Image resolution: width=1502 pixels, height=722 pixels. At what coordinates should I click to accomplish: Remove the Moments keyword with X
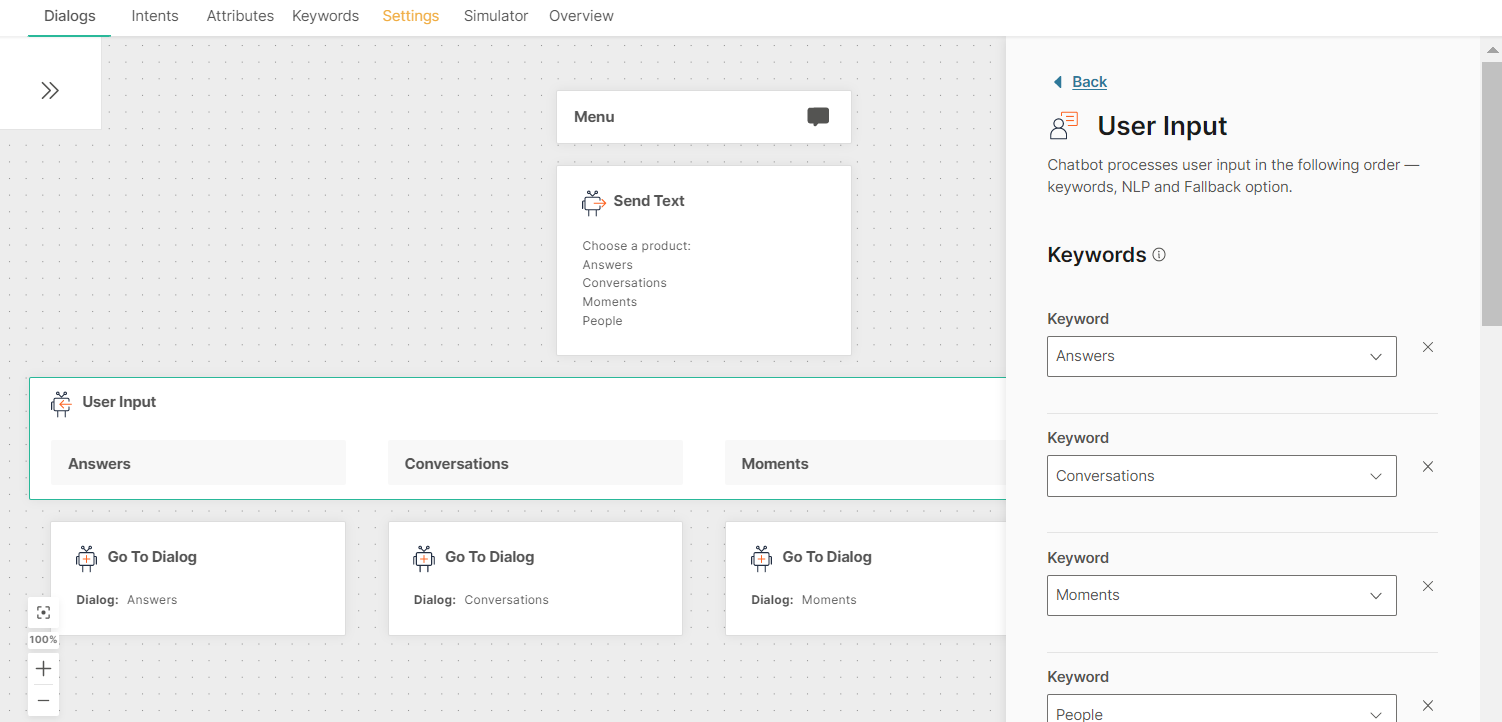click(x=1428, y=586)
